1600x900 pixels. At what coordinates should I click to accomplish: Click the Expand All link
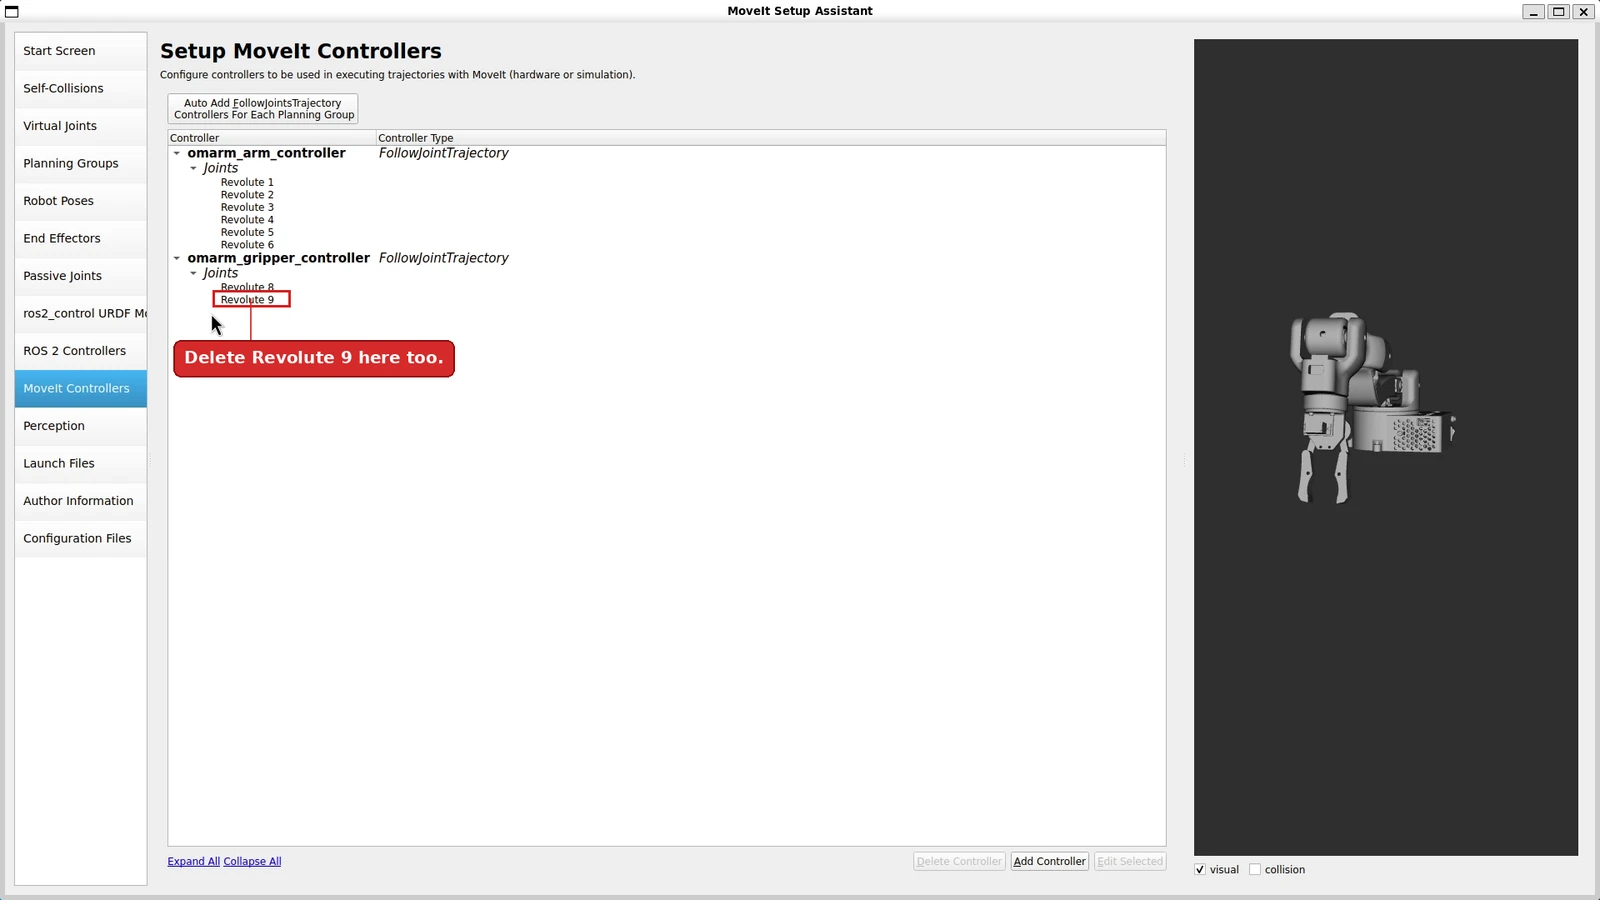pos(194,861)
